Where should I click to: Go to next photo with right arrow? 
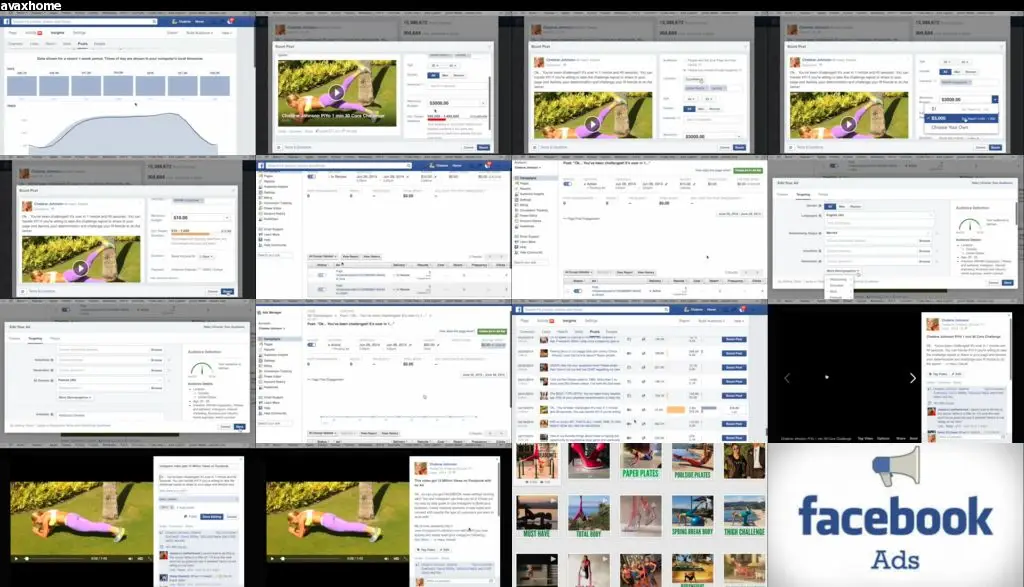912,378
